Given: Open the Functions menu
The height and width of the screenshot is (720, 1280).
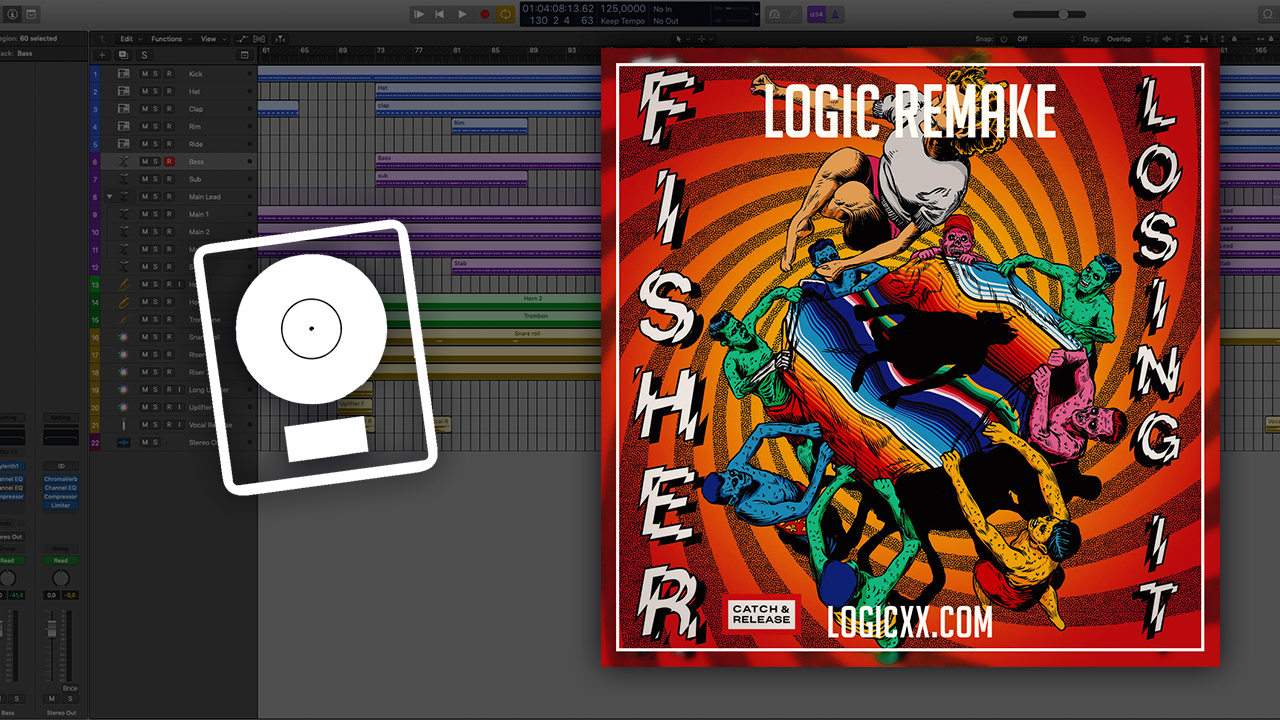Looking at the screenshot, I should (x=170, y=39).
